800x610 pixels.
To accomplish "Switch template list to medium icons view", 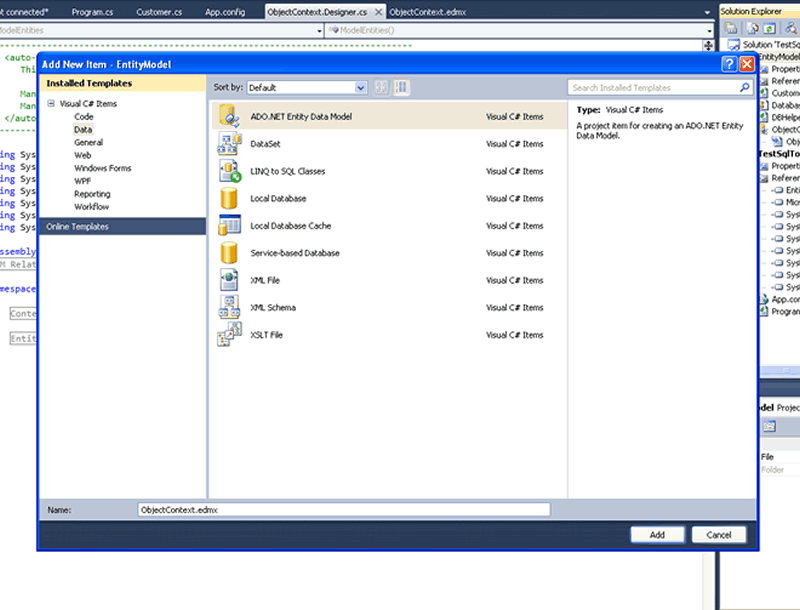I will [x=401, y=88].
